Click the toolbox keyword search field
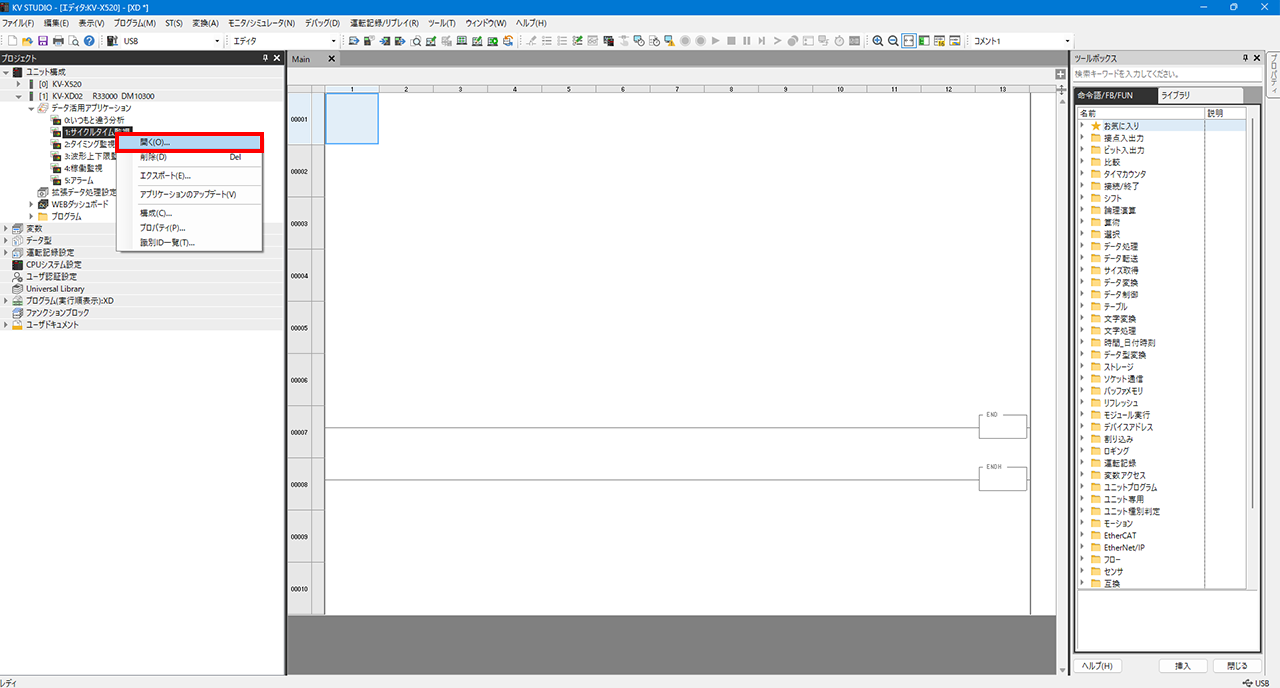The width and height of the screenshot is (1280, 688). tap(1160, 74)
